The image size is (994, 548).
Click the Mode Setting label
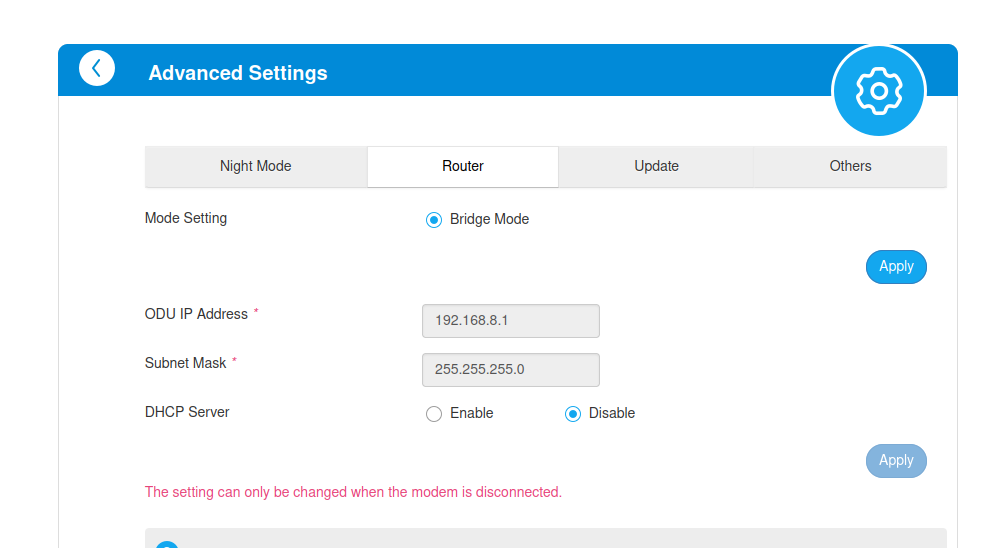(x=186, y=218)
